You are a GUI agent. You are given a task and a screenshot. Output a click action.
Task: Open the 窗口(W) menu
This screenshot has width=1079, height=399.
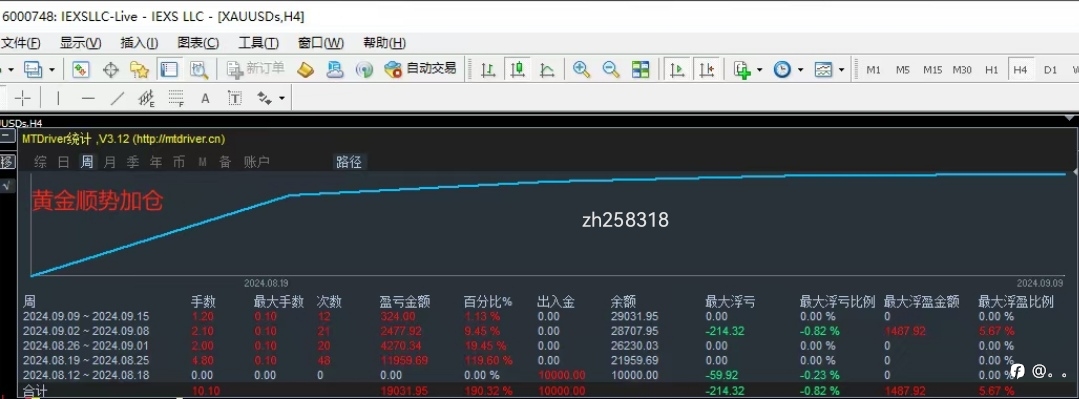[x=321, y=43]
